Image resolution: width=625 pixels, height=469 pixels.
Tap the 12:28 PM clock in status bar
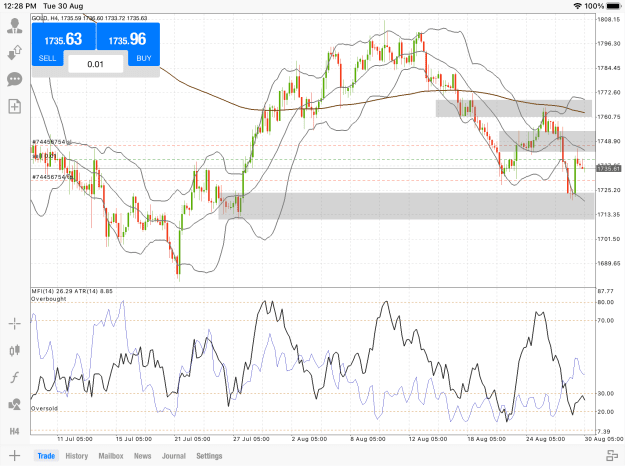20,6
